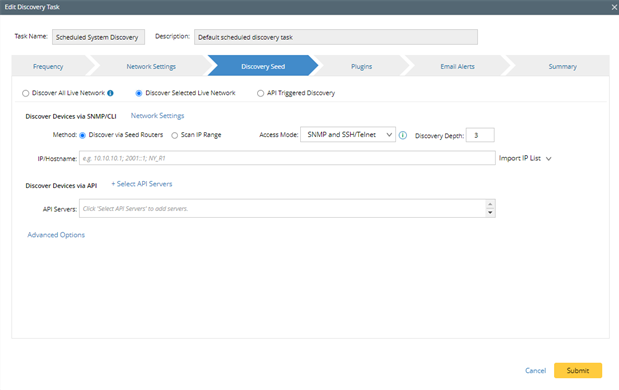
Task: Focus the Task Name input field
Action: [98, 37]
